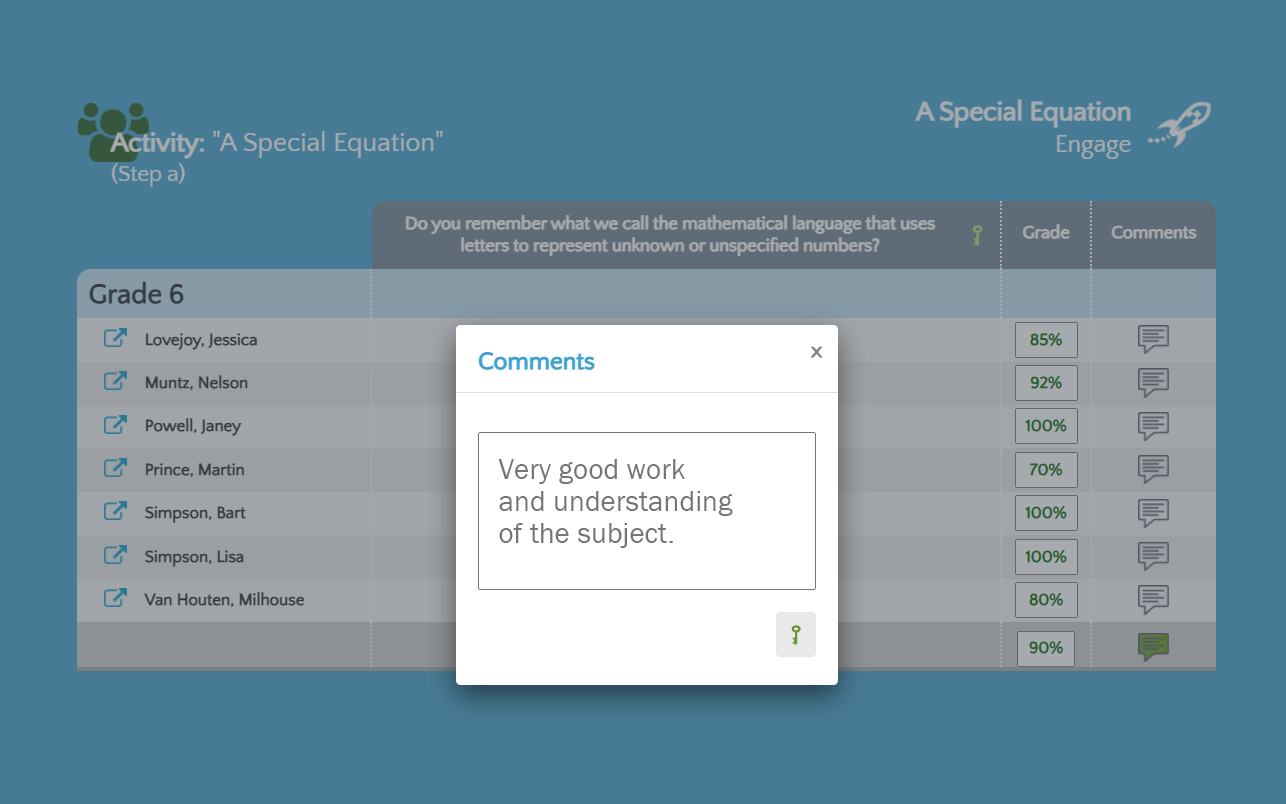Click into the comments text area
This screenshot has height=804, width=1286.
647,511
